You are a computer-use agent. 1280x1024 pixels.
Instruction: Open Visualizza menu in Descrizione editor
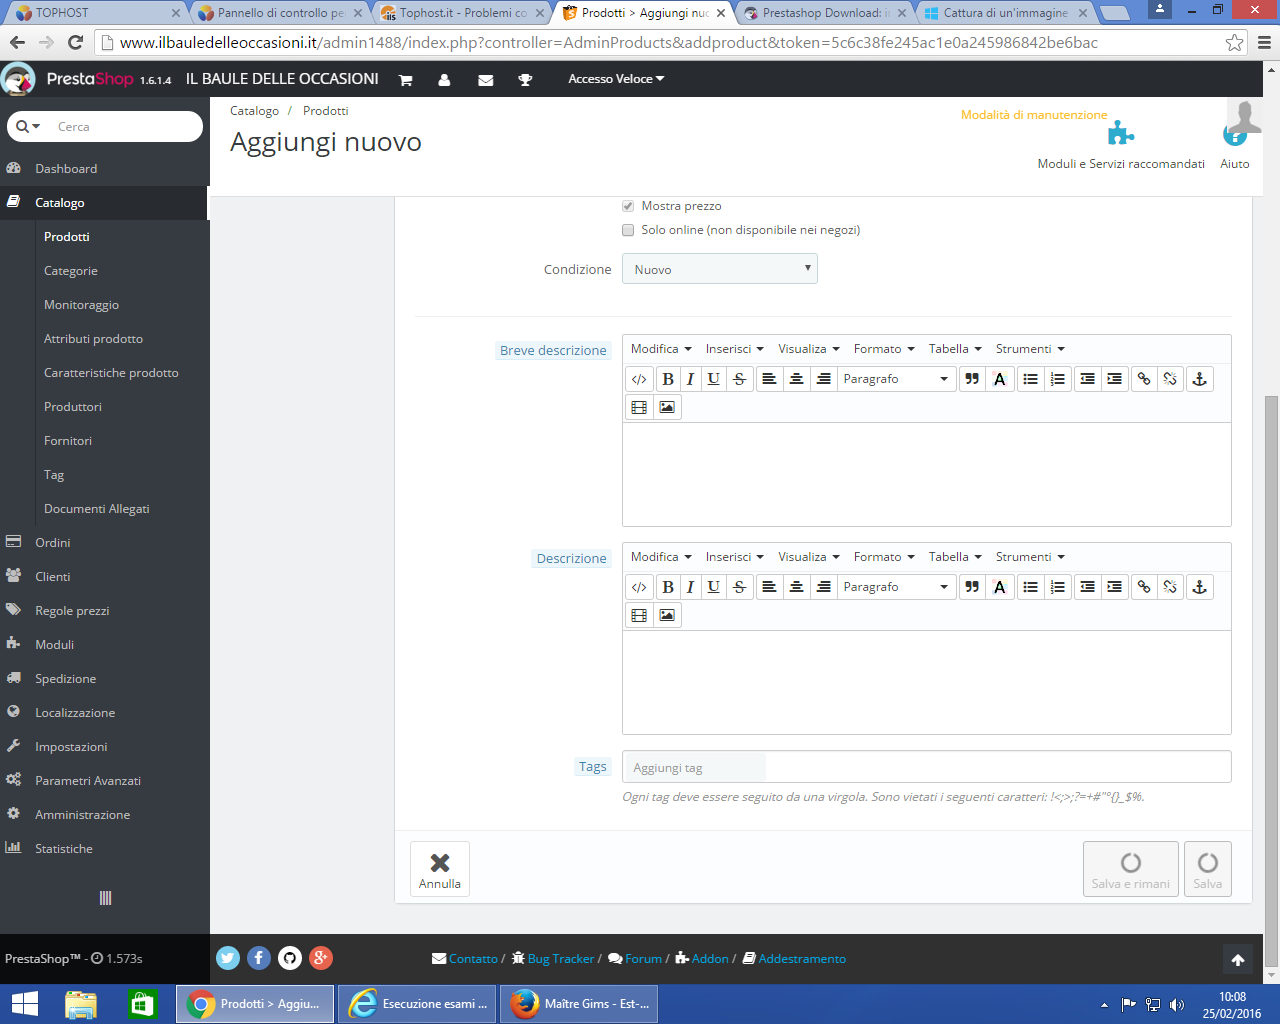(809, 557)
